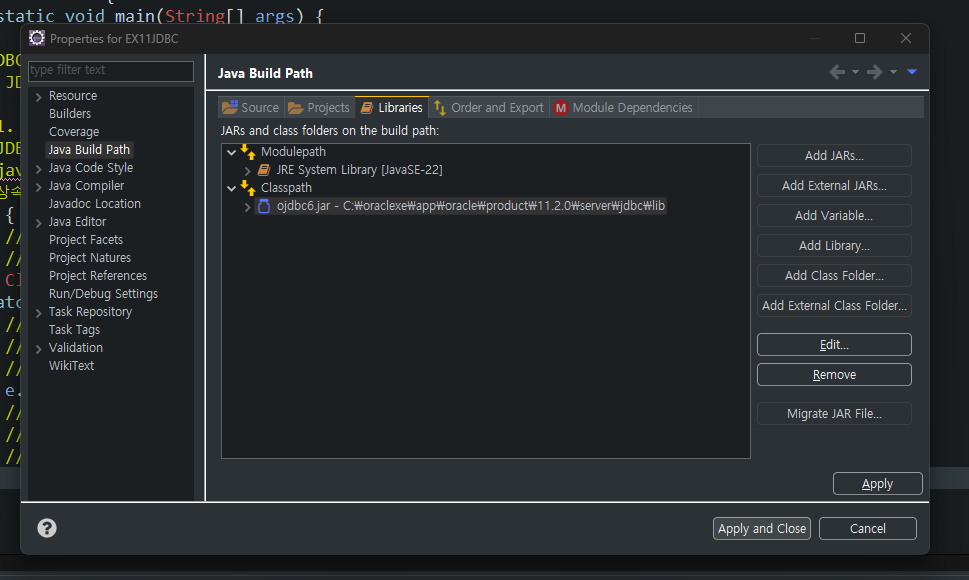The height and width of the screenshot is (580, 969).
Task: Open the Order and Export tab
Action: (x=489, y=107)
